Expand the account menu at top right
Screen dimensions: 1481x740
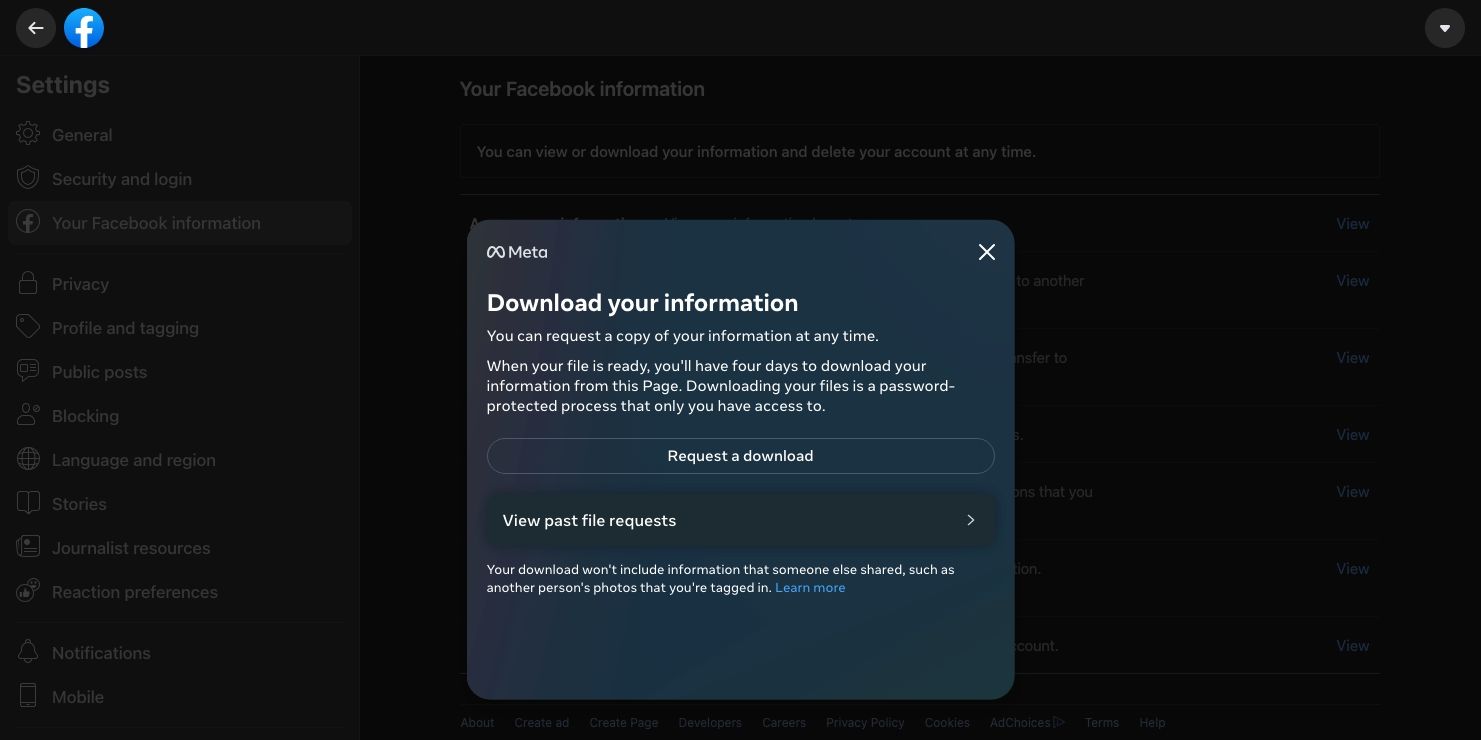[x=1444, y=28]
